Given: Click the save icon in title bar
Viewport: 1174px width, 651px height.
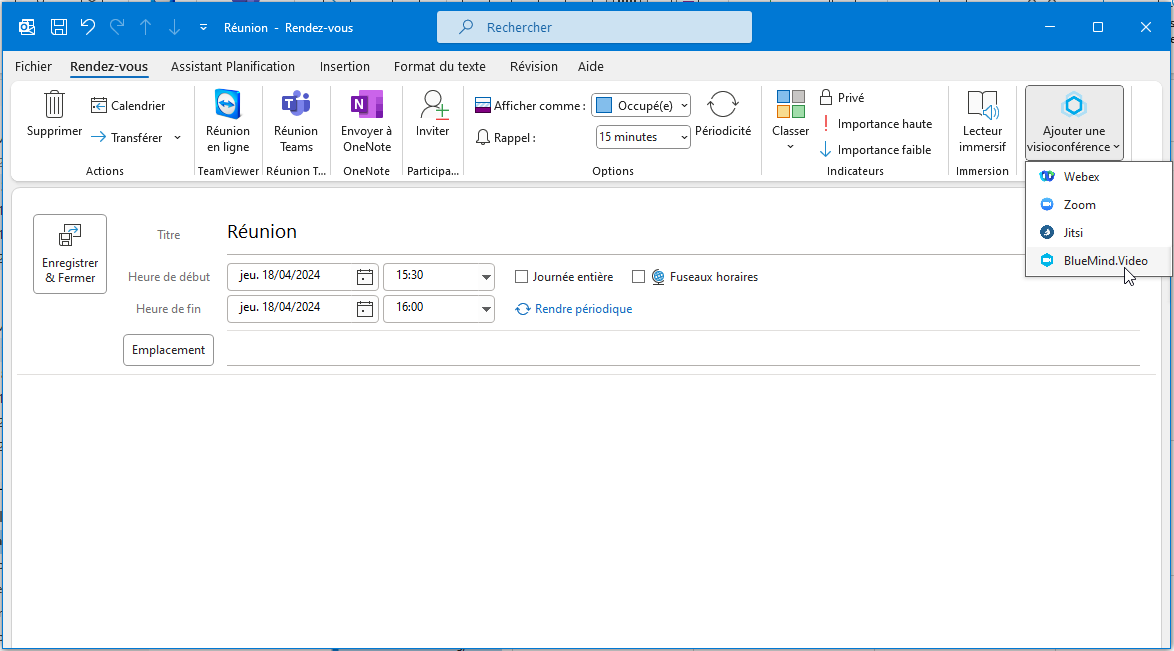Looking at the screenshot, I should click(x=59, y=27).
